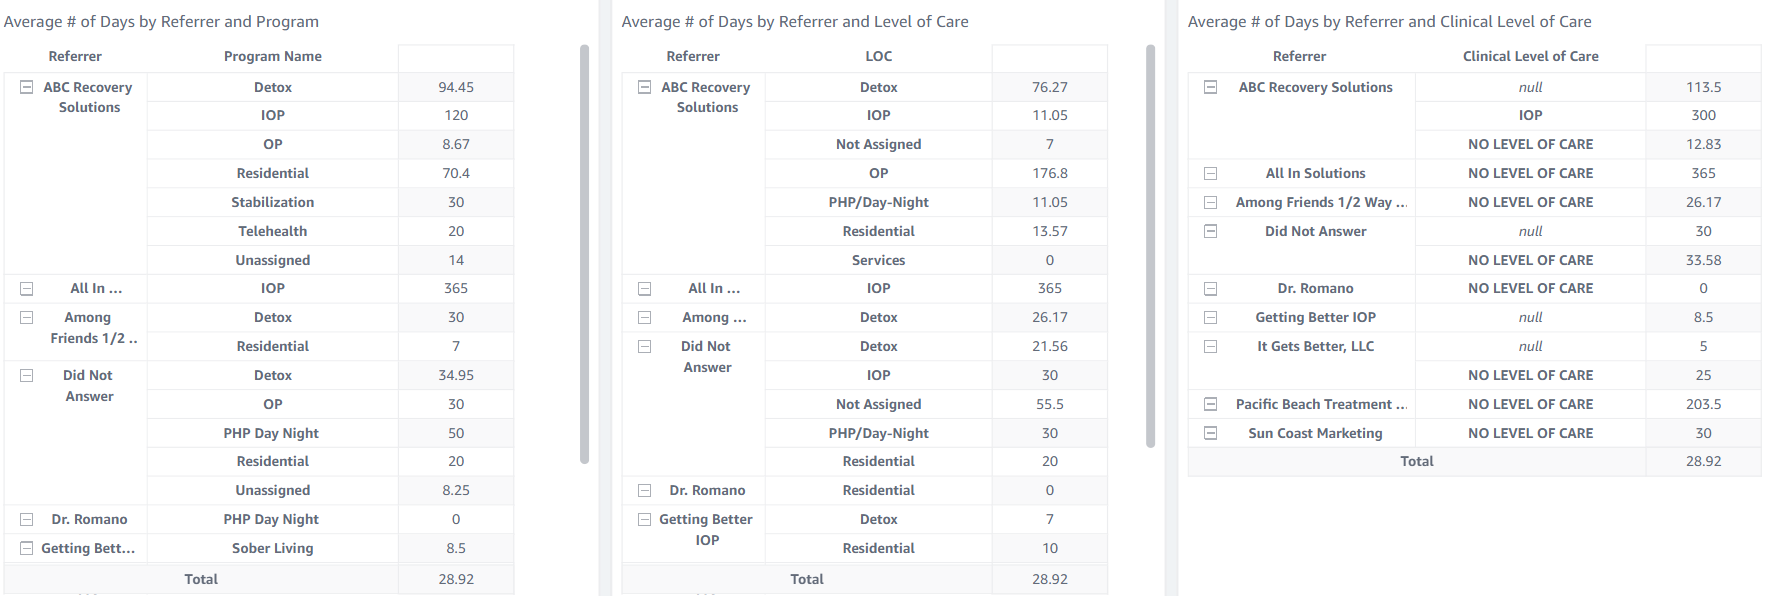Collapse Did Not Answer in Program table
Screen dimensions: 1766x596
[x=27, y=376]
